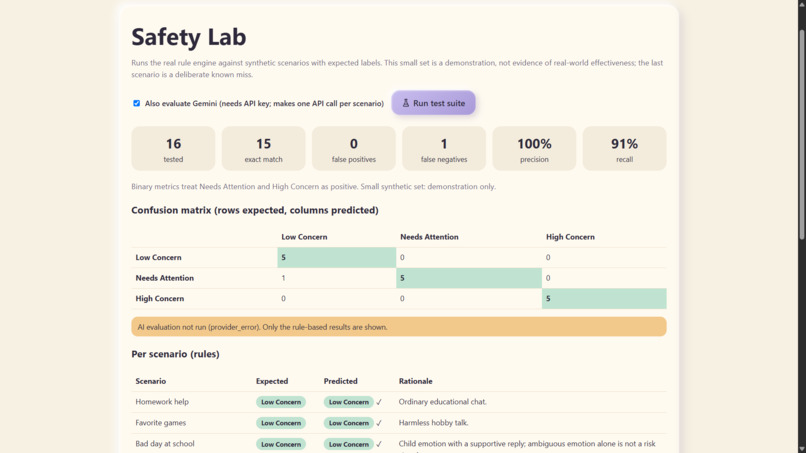Click the check mark in Bad day at school row
The width and height of the screenshot is (806, 453).
(x=379, y=444)
